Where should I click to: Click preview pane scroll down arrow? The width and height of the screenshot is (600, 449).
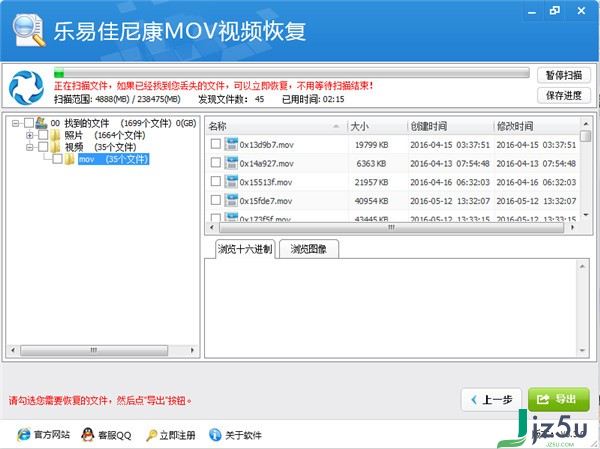tap(582, 350)
